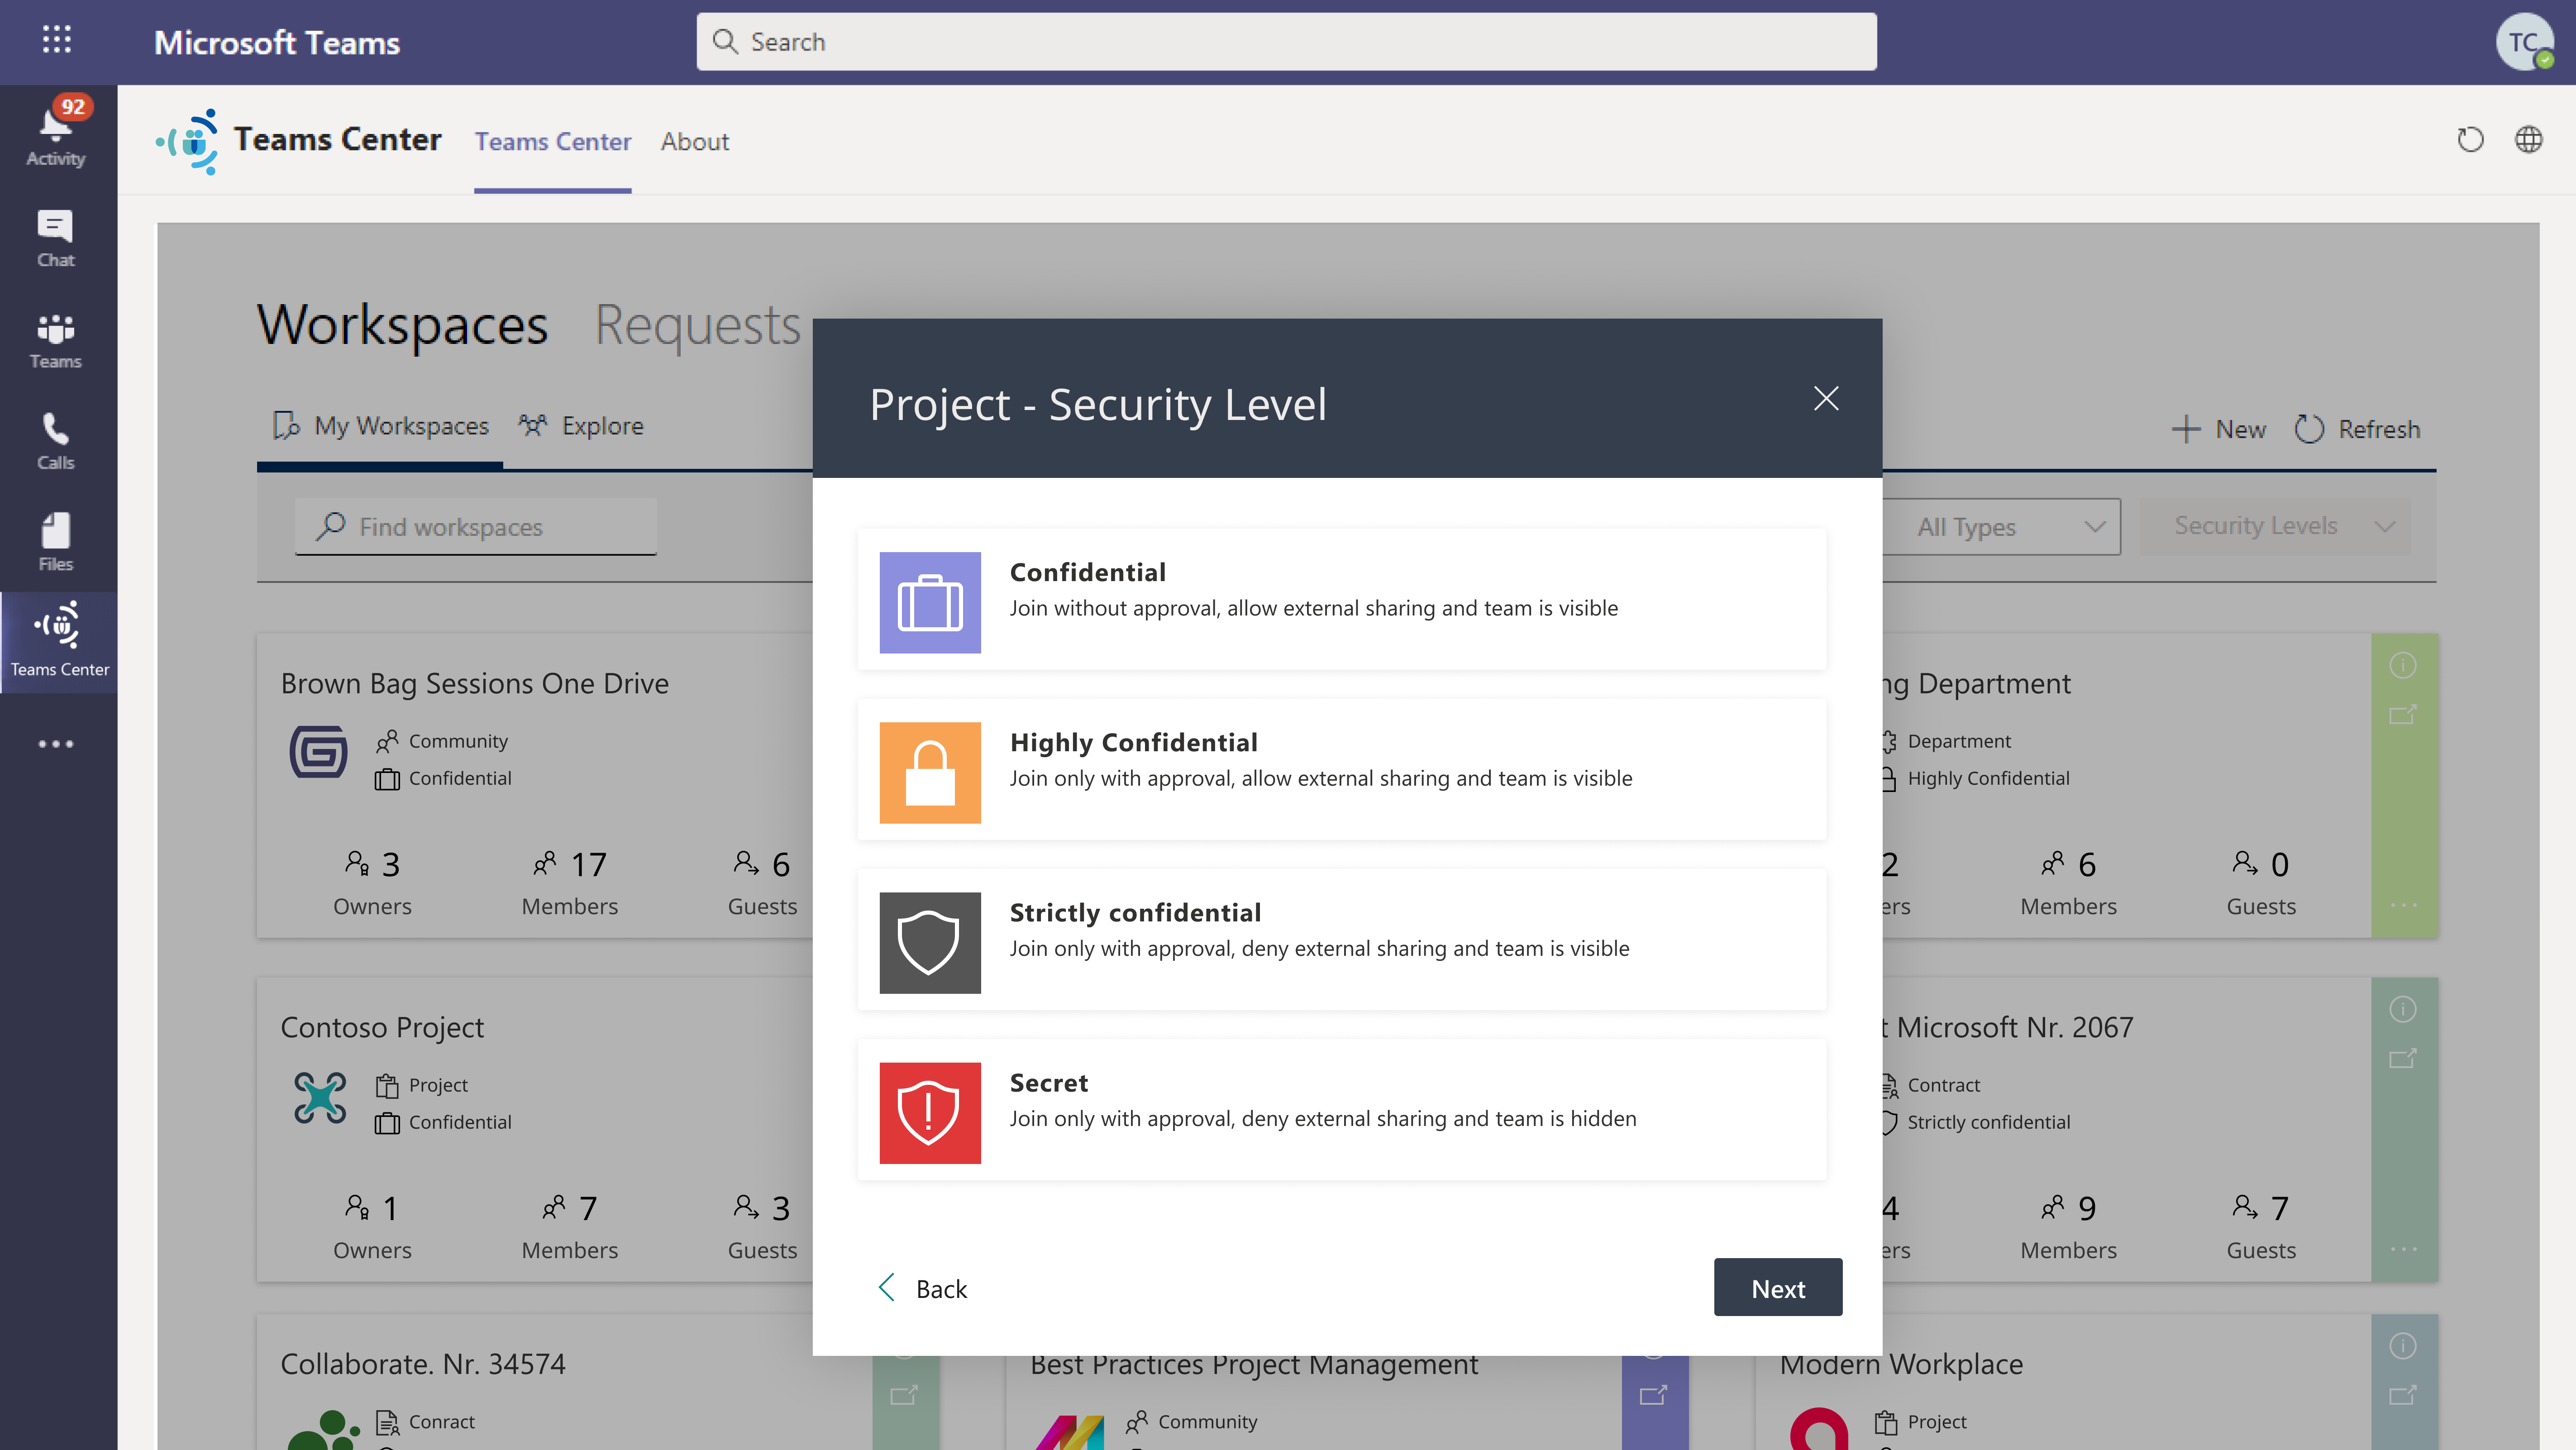Click the Find workspaces search field
The image size is (2576, 1450).
pyautogui.click(x=478, y=525)
